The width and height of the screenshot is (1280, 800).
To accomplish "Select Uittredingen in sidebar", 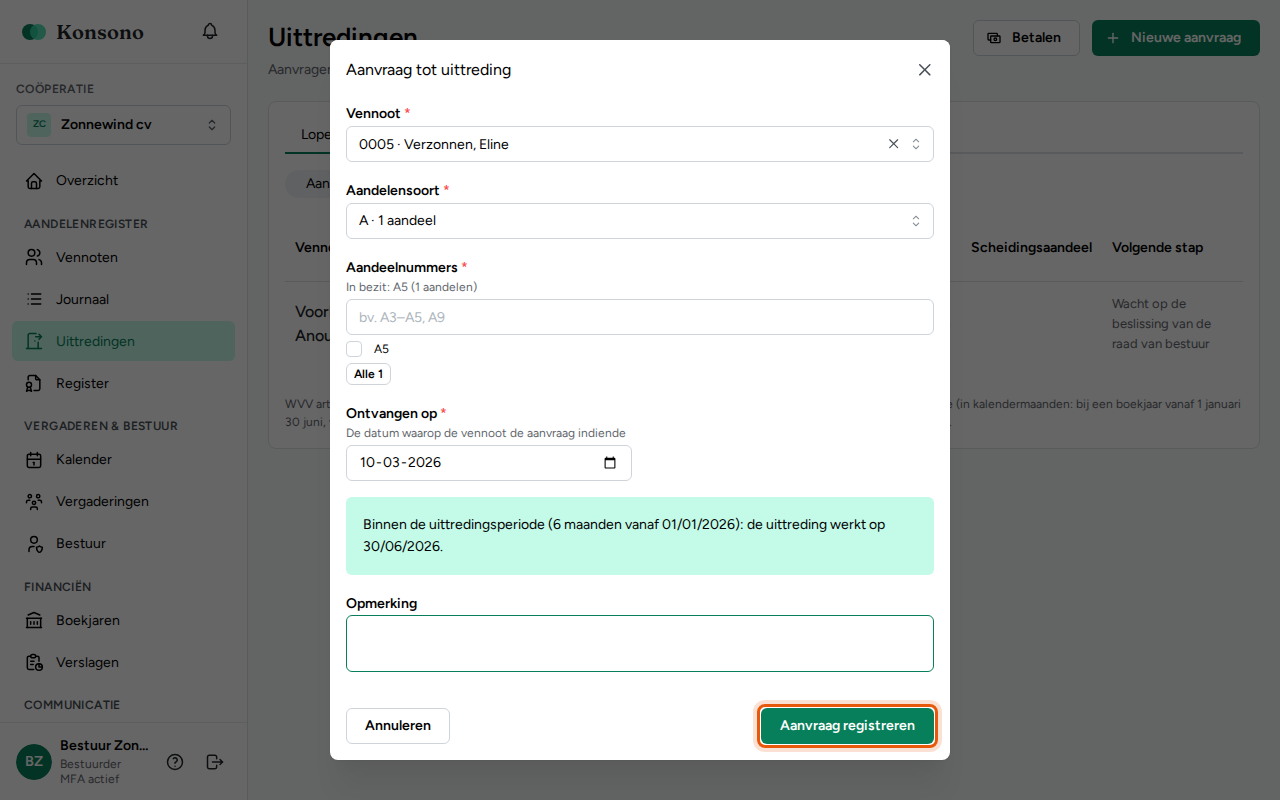I will tap(123, 341).
